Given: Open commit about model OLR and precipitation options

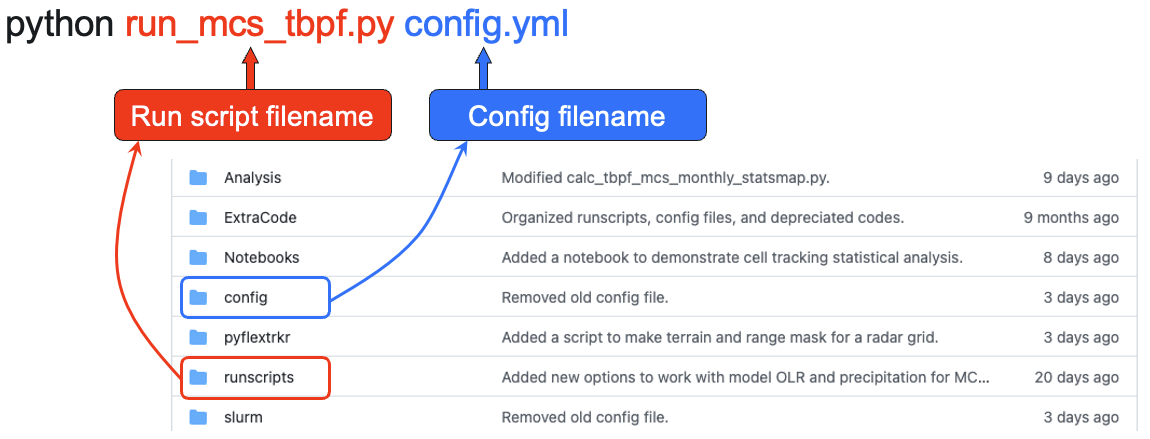Looking at the screenshot, I should pyautogui.click(x=745, y=377).
